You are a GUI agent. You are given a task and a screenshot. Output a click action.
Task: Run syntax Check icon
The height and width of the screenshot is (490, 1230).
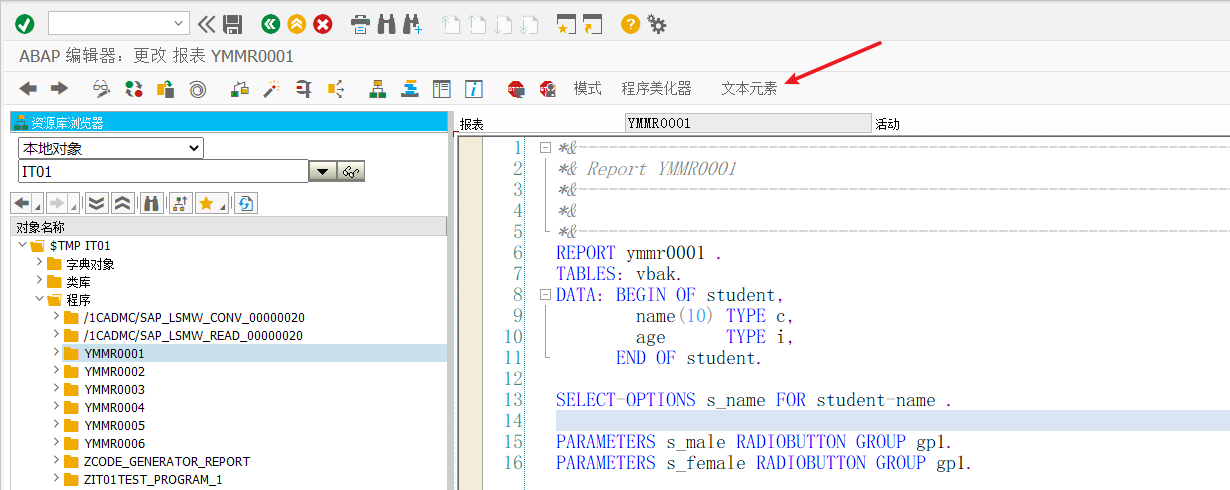coord(239,89)
